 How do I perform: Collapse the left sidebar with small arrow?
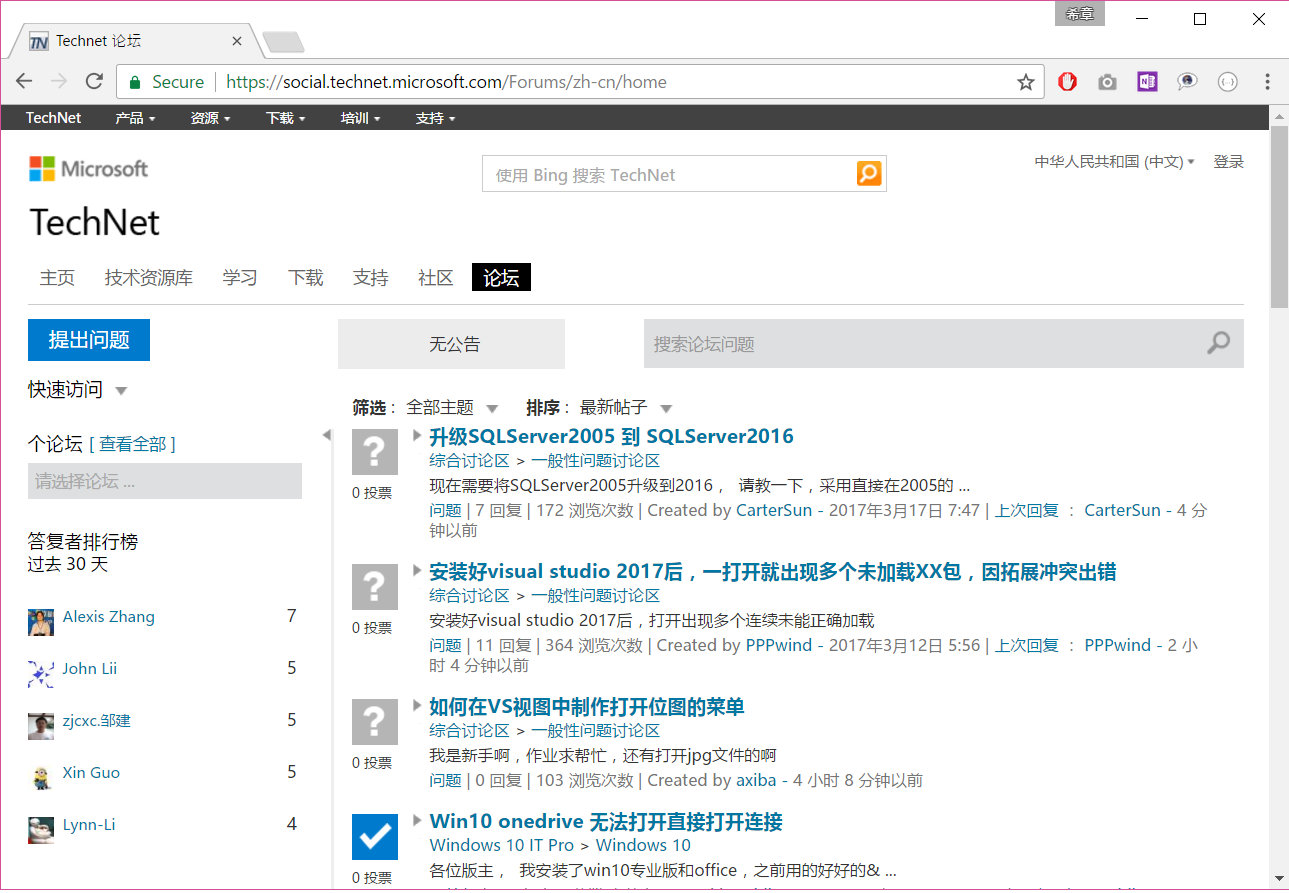[326, 435]
